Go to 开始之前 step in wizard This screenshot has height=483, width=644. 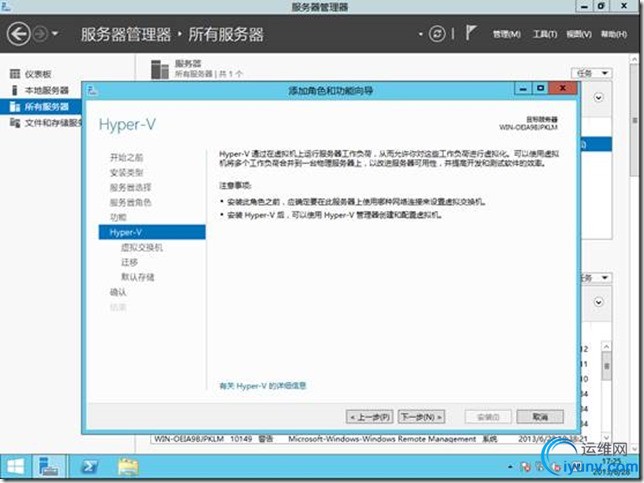pos(126,157)
